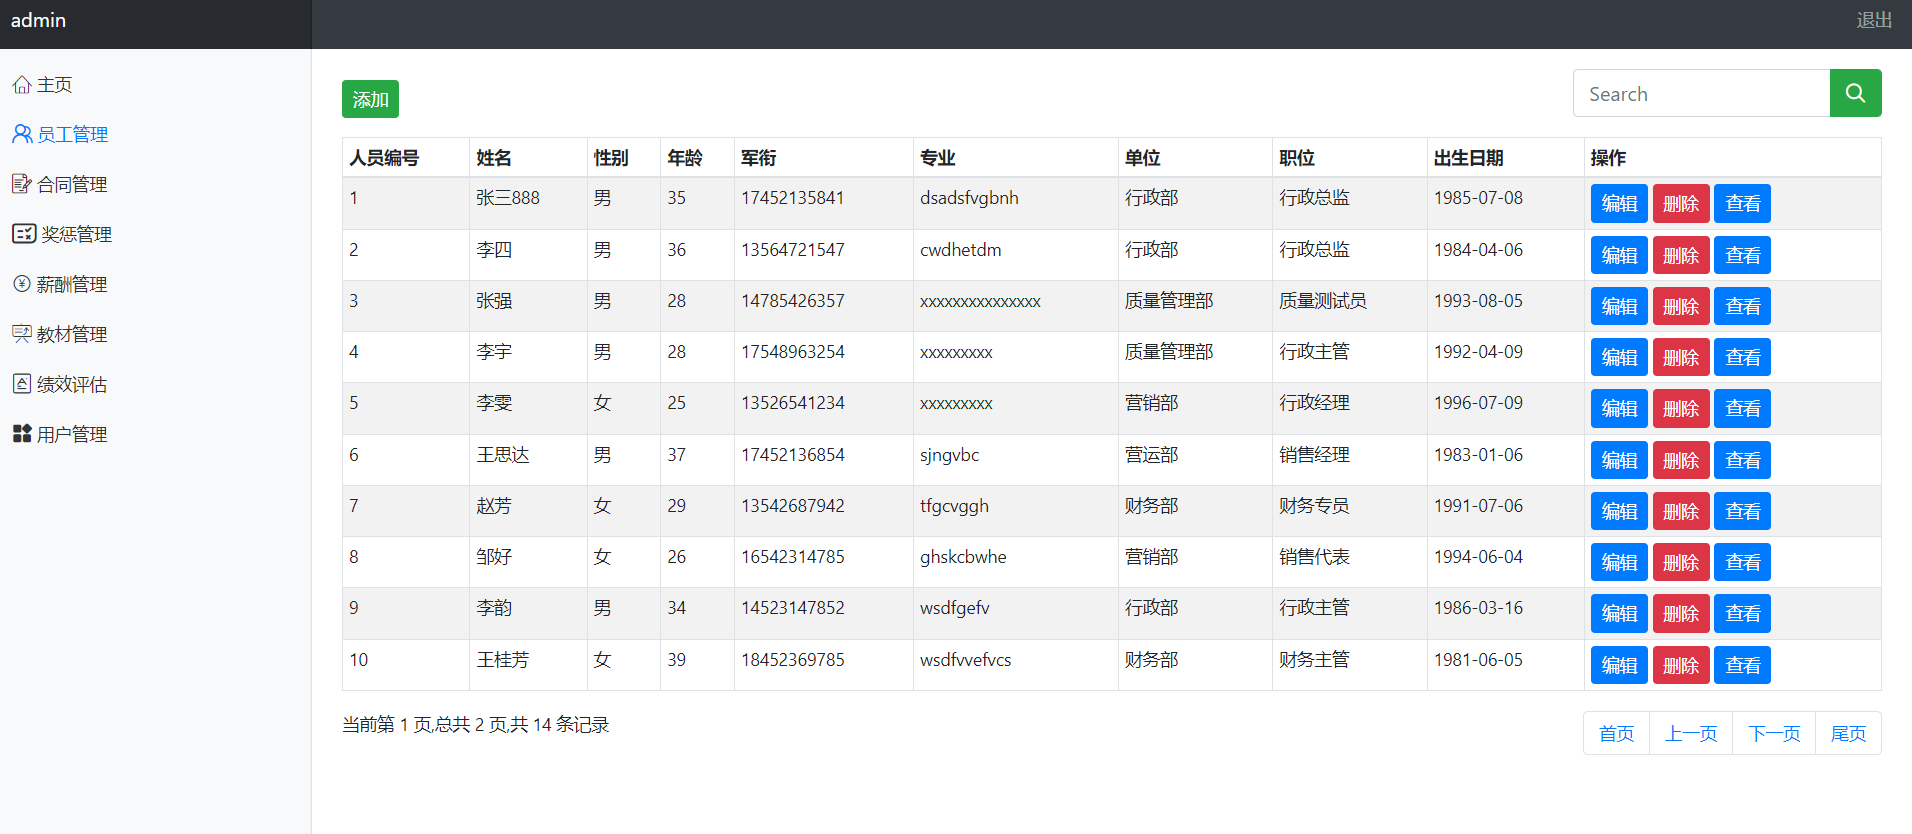The width and height of the screenshot is (1912, 834).
Task: View 李四's details
Action: [x=1742, y=255]
